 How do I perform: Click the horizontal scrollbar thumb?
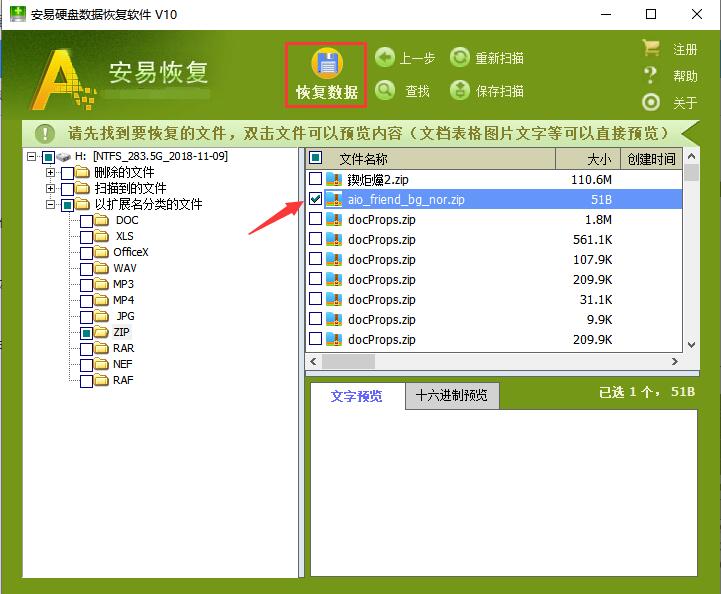pos(349,362)
